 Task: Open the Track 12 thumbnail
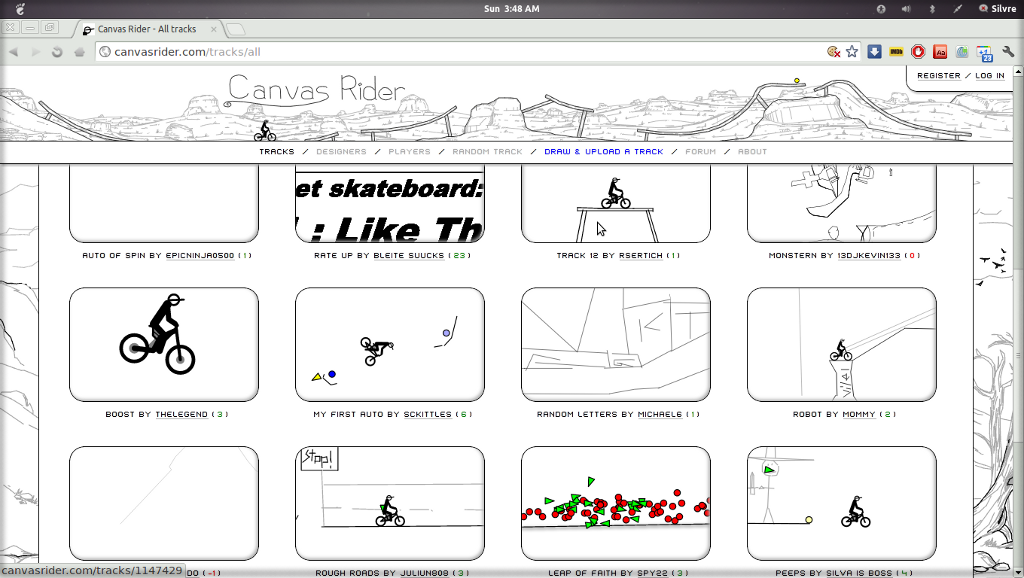click(x=616, y=203)
